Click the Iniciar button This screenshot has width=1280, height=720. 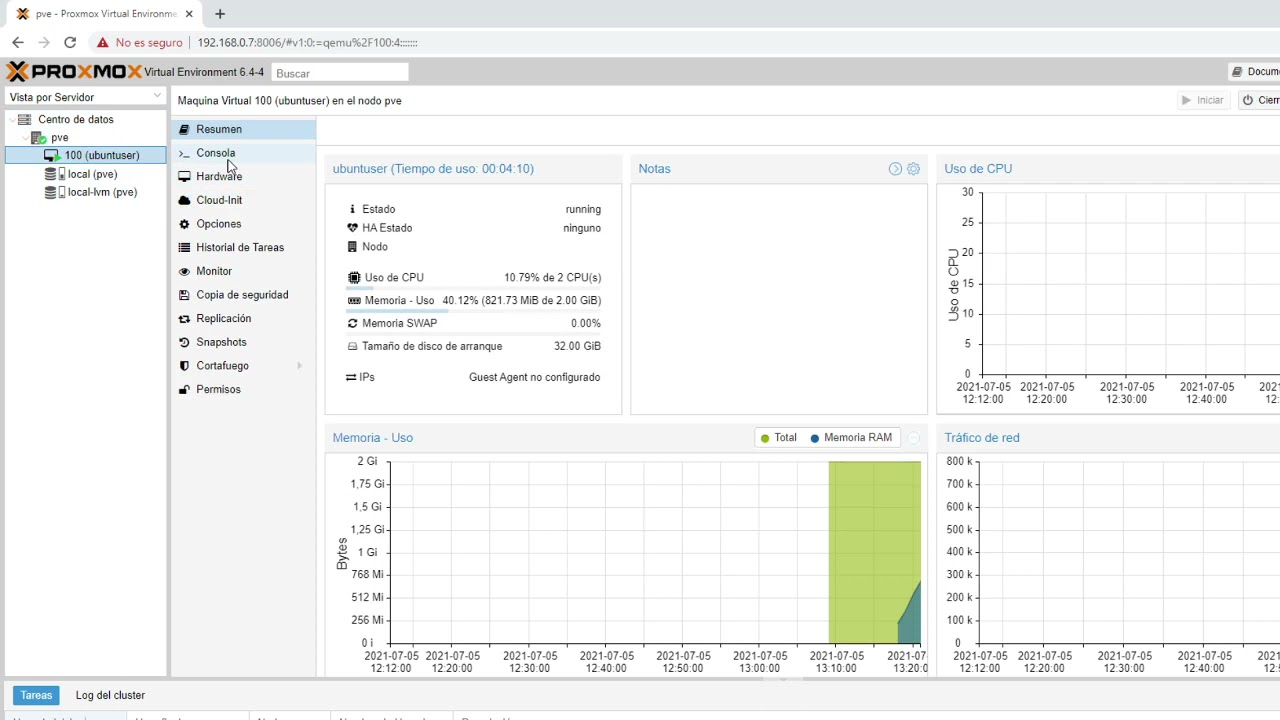1202,100
